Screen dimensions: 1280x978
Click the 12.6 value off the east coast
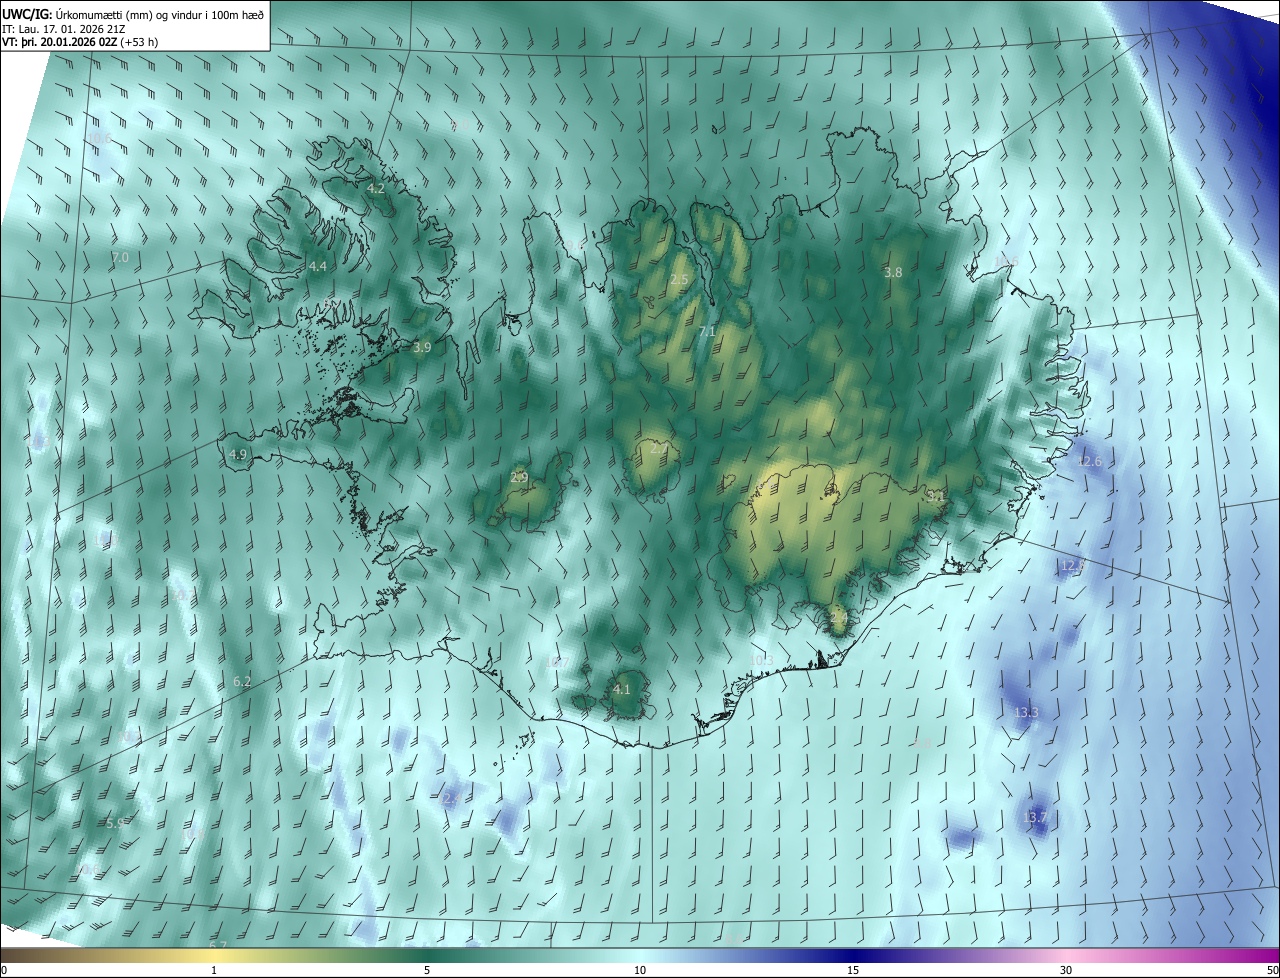tap(1089, 461)
